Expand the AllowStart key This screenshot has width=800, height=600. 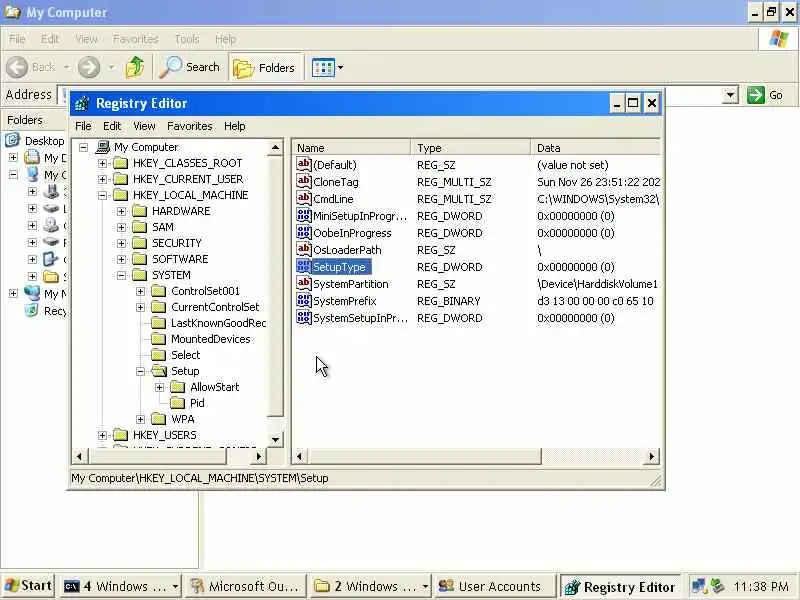[x=159, y=387]
